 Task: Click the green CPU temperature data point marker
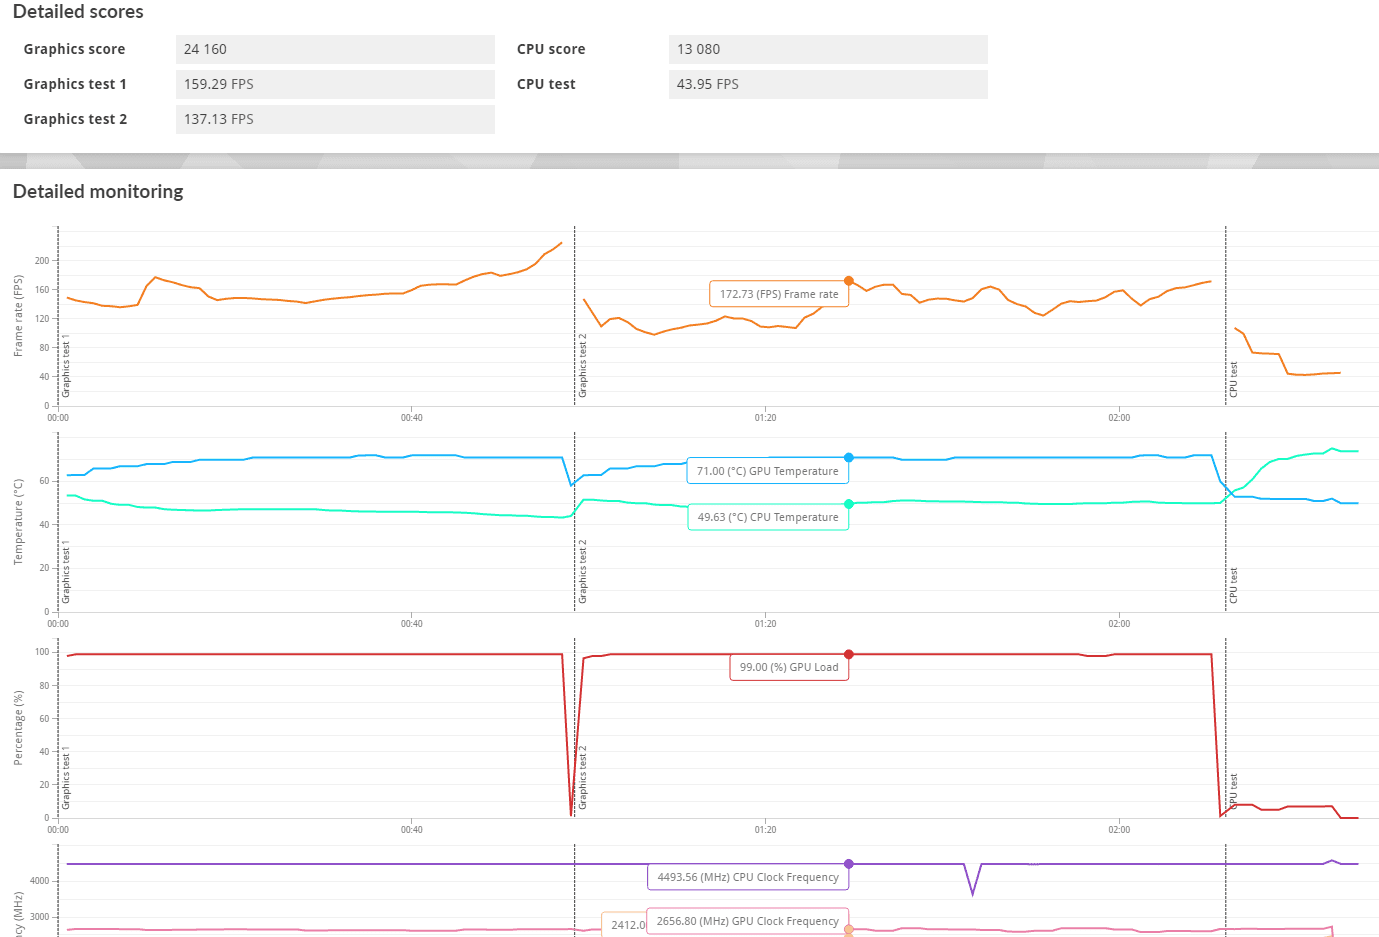pyautogui.click(x=849, y=504)
